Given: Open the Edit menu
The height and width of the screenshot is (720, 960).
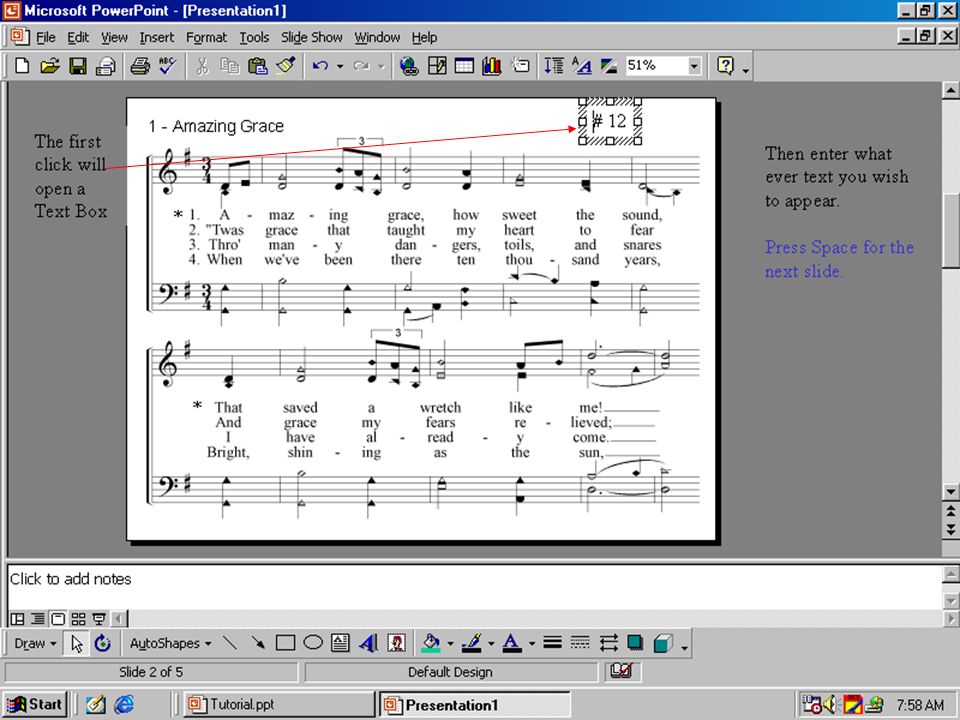Looking at the screenshot, I should [x=78, y=37].
